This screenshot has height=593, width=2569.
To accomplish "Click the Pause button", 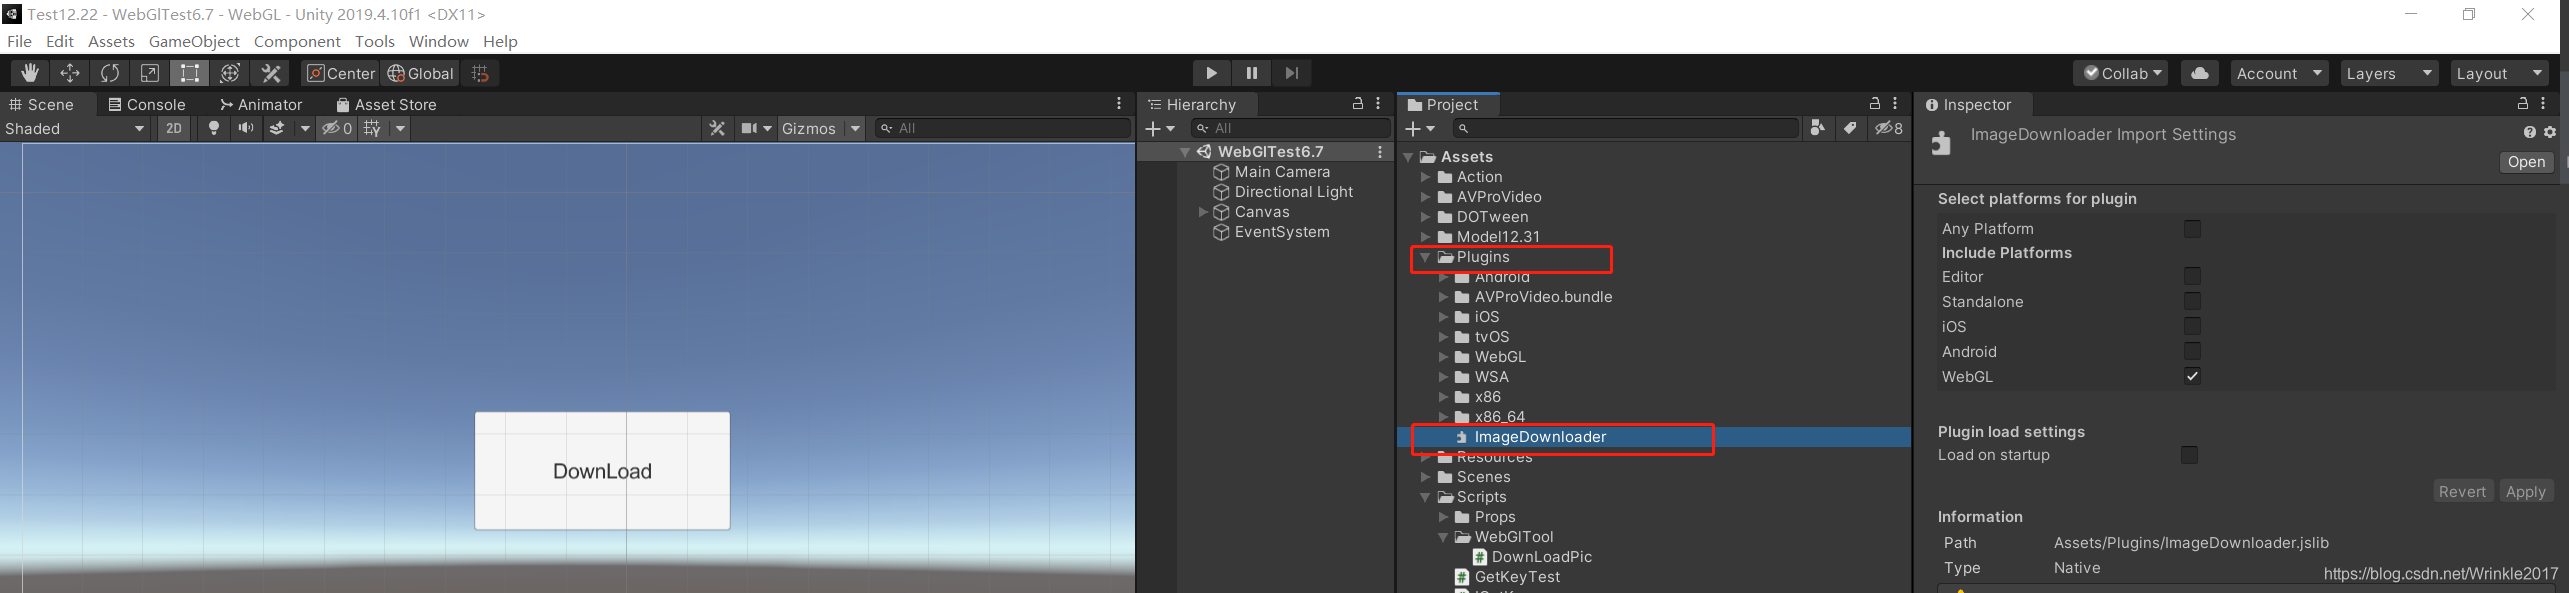I will (1251, 73).
